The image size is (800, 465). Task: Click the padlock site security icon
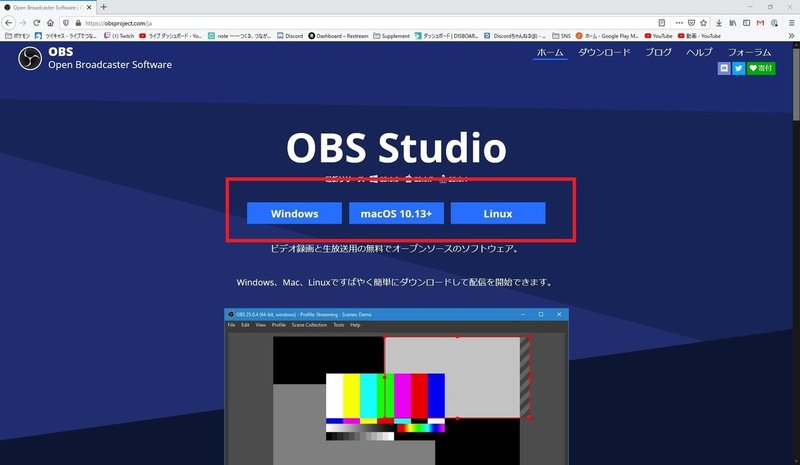[x=78, y=23]
